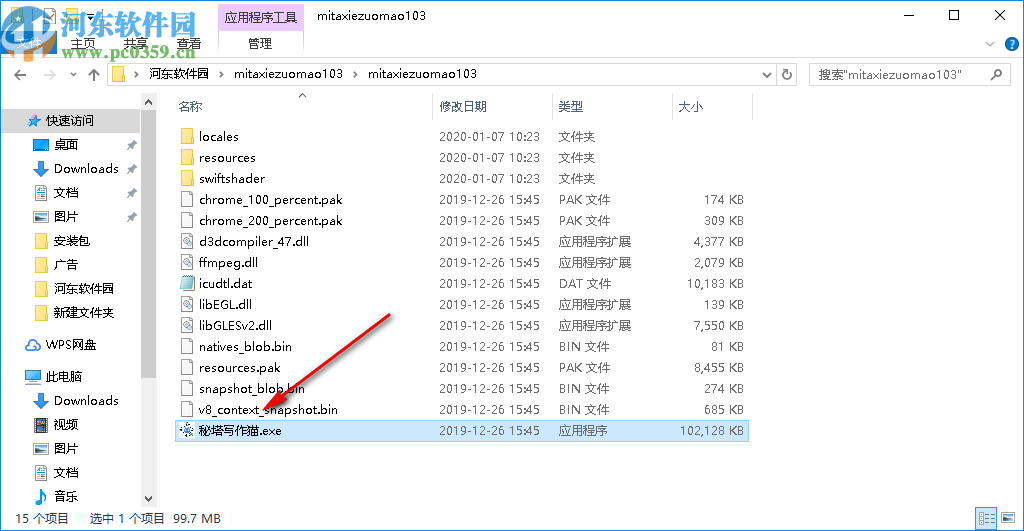
Task: Open the 主页 ribbon tab
Action: (x=83, y=44)
